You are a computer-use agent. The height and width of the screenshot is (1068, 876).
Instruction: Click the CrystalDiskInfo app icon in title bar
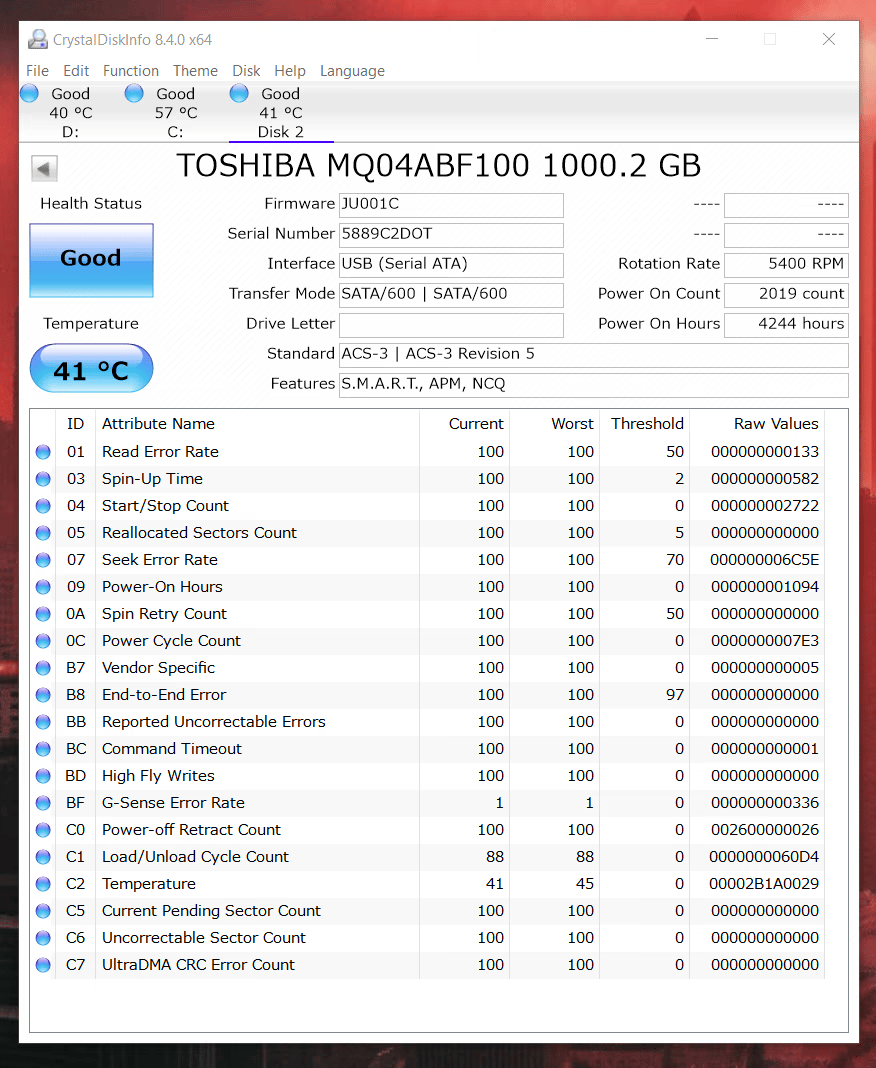[x=37, y=40]
